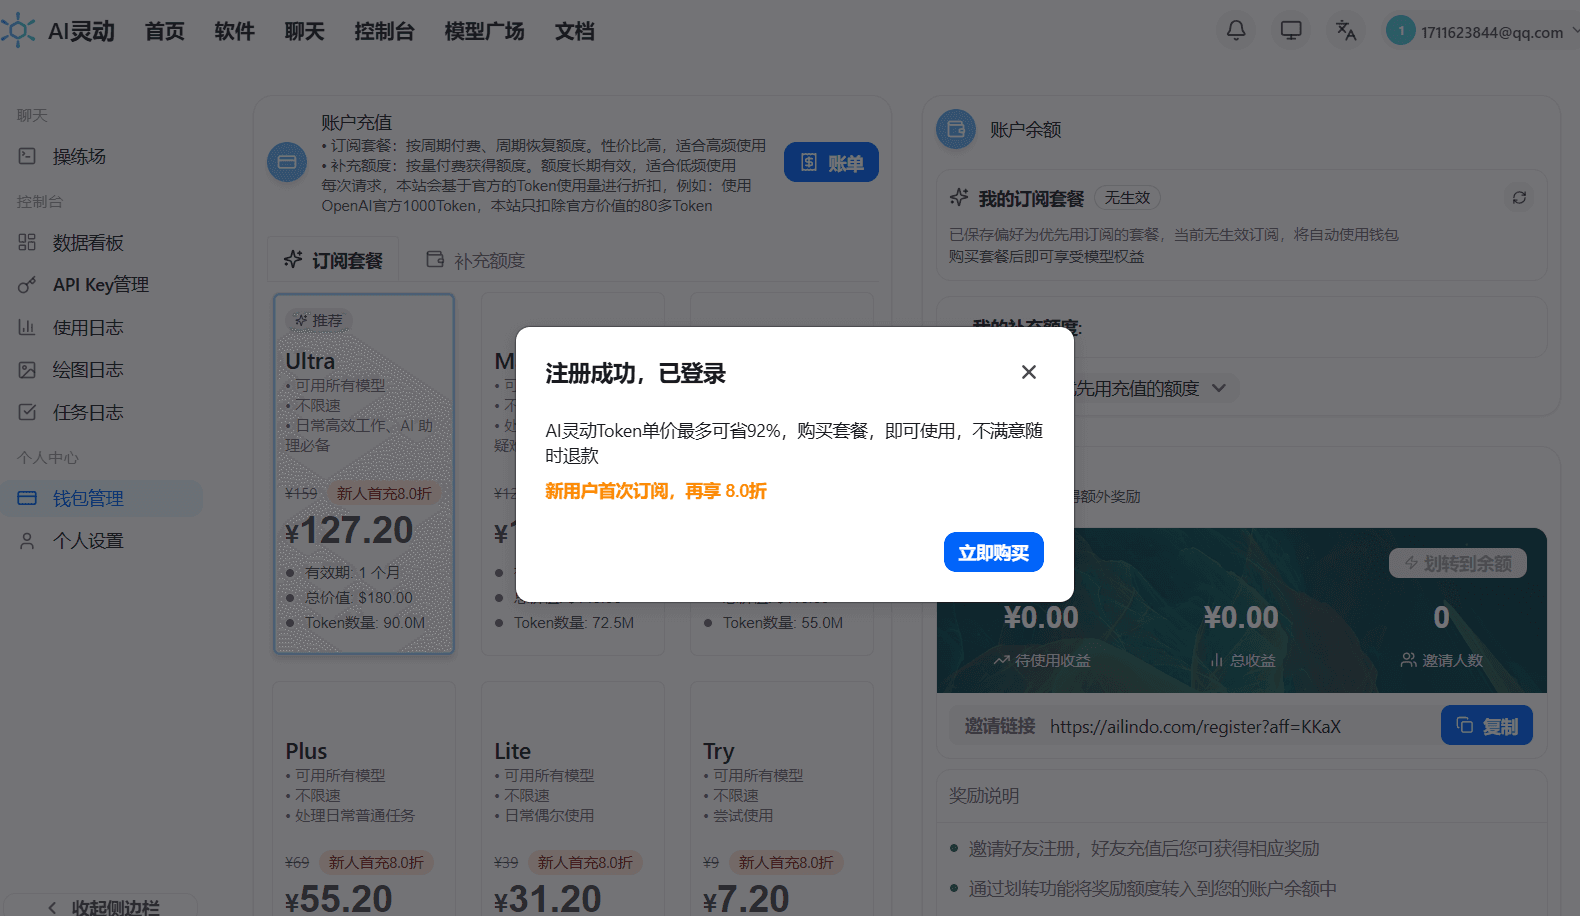1580x916 pixels.
Task: Select the Ultra subscription plan card
Action: [x=364, y=474]
